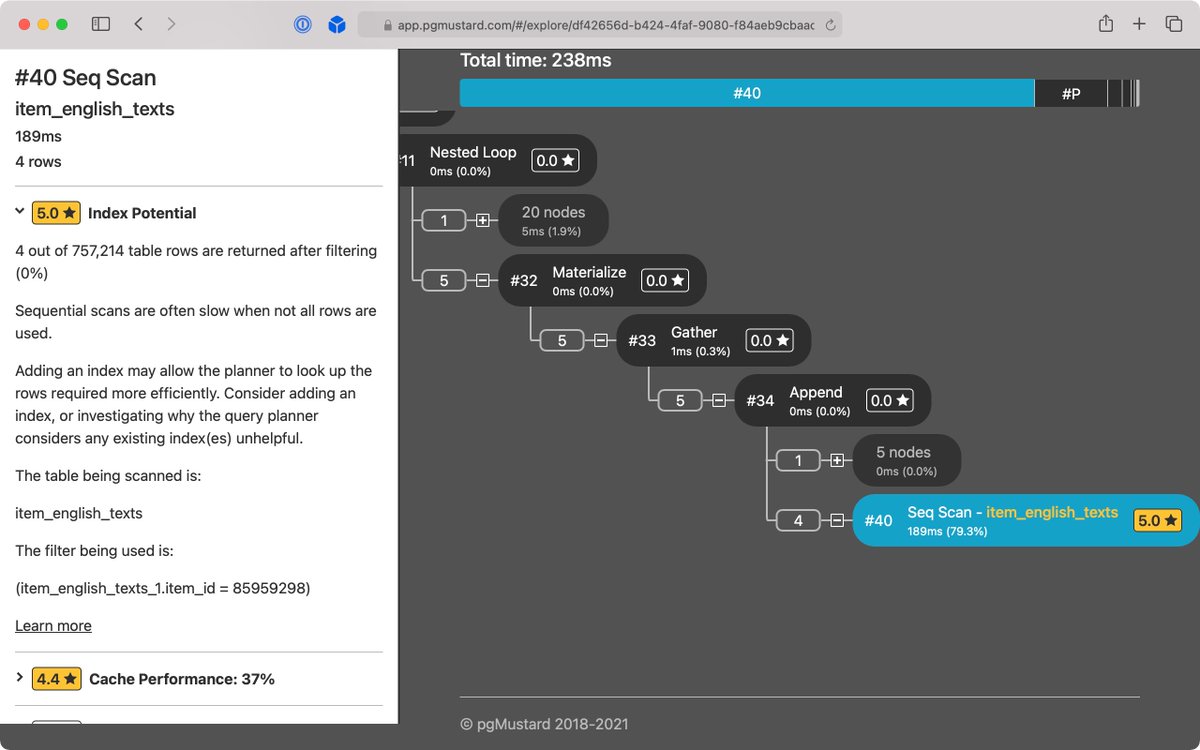Screen dimensions: 1200x750
Task: Toggle the Safari sidebar icon
Action: (x=101, y=24)
